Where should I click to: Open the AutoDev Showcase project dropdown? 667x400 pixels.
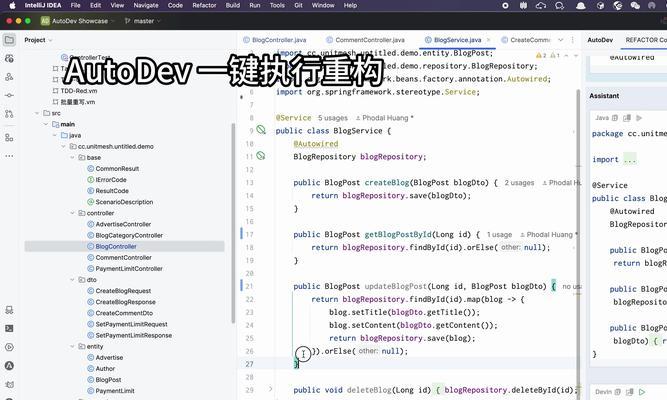click(x=78, y=21)
